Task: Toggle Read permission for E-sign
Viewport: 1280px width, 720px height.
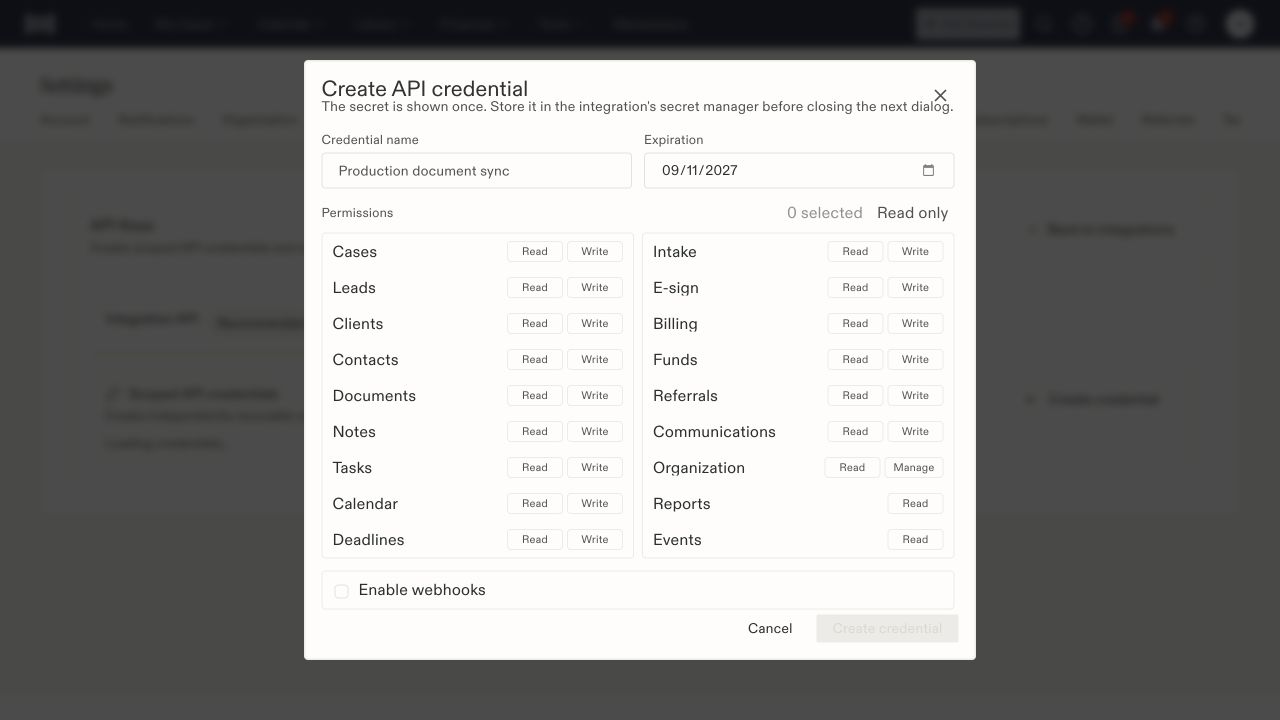Action: pos(855,288)
